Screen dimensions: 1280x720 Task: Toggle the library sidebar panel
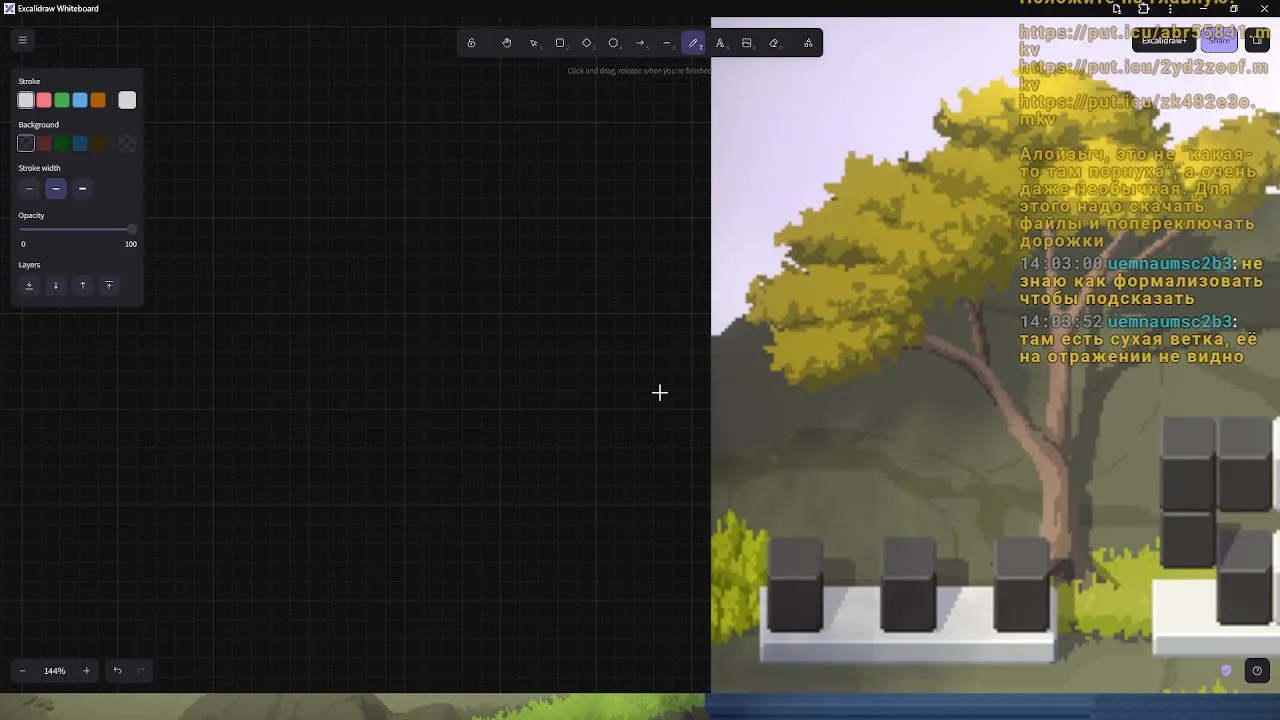[1257, 41]
